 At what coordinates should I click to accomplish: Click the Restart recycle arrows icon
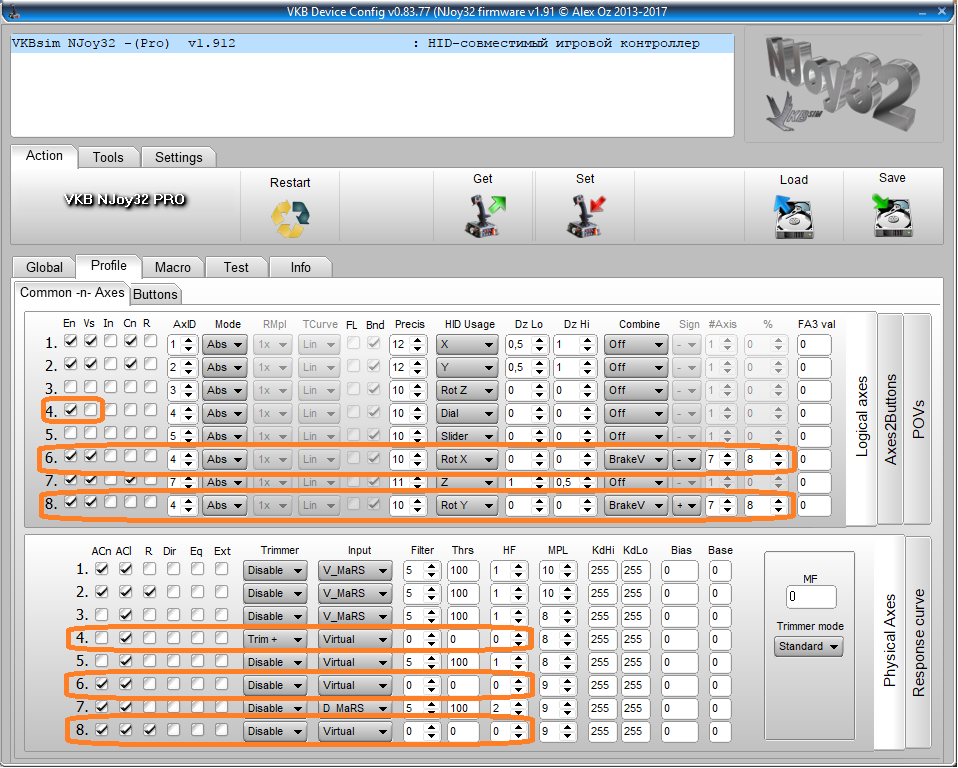click(290, 216)
